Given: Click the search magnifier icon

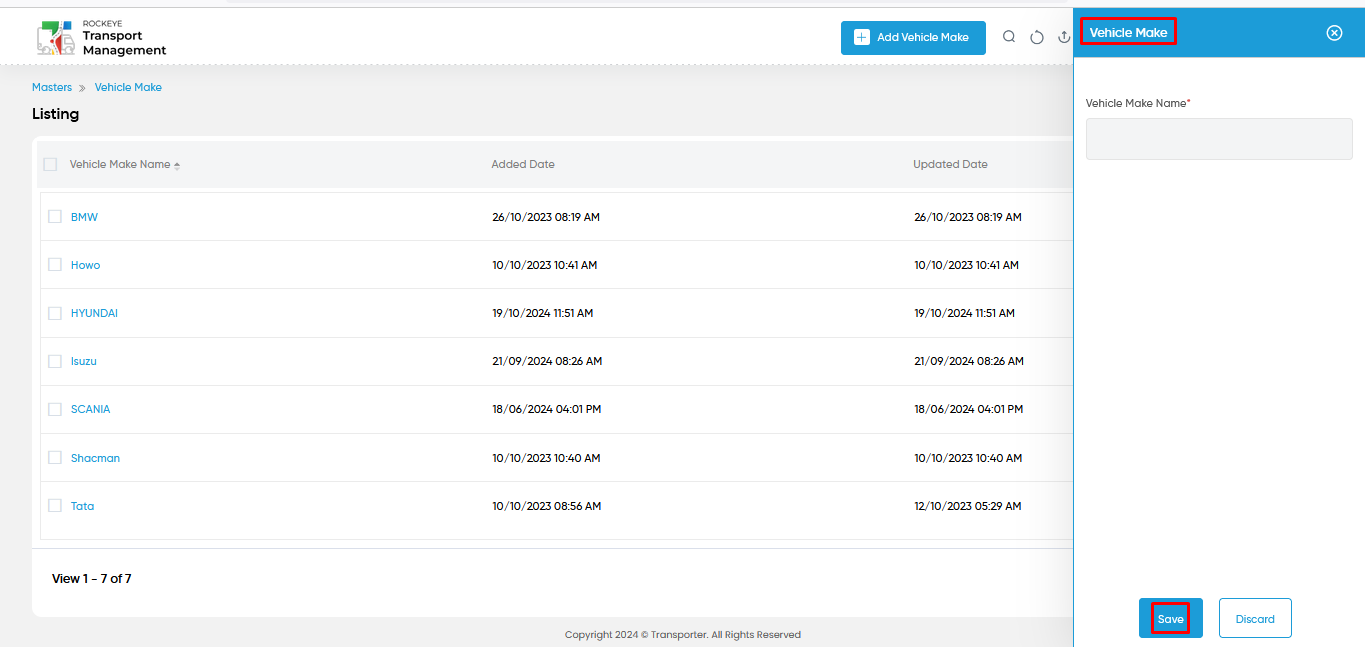Looking at the screenshot, I should tap(1009, 37).
